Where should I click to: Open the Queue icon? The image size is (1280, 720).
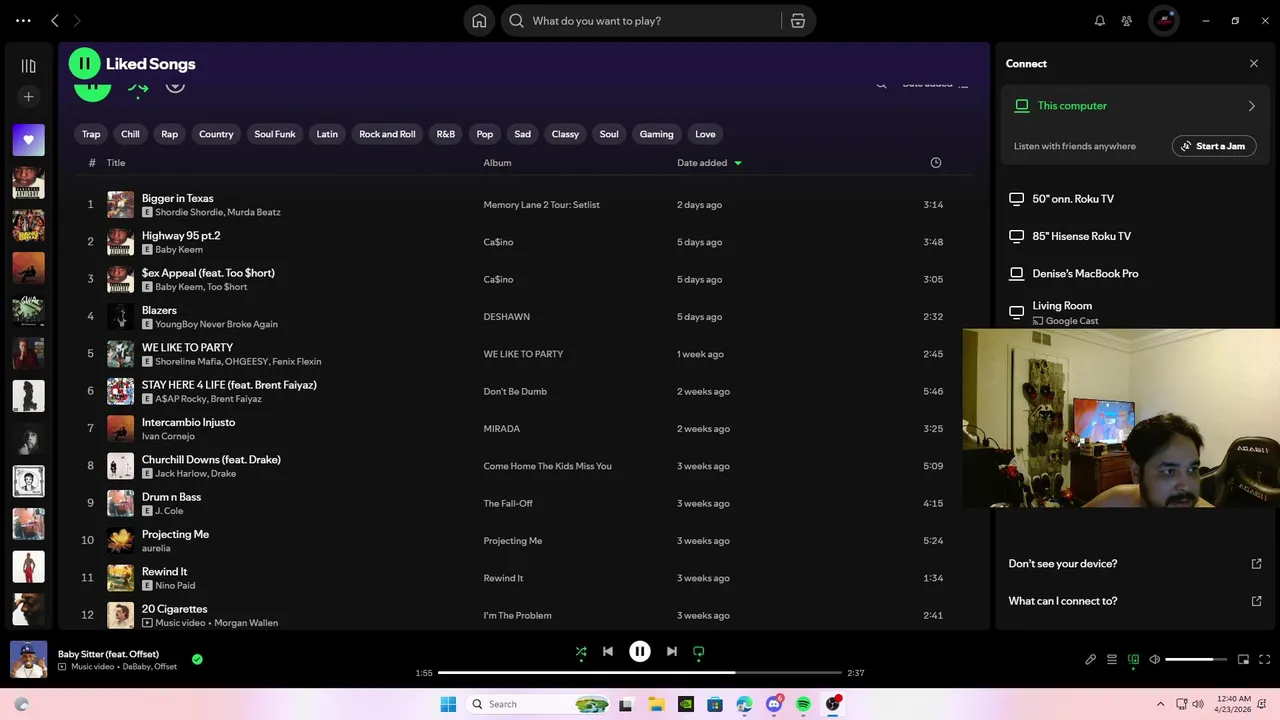1111,660
